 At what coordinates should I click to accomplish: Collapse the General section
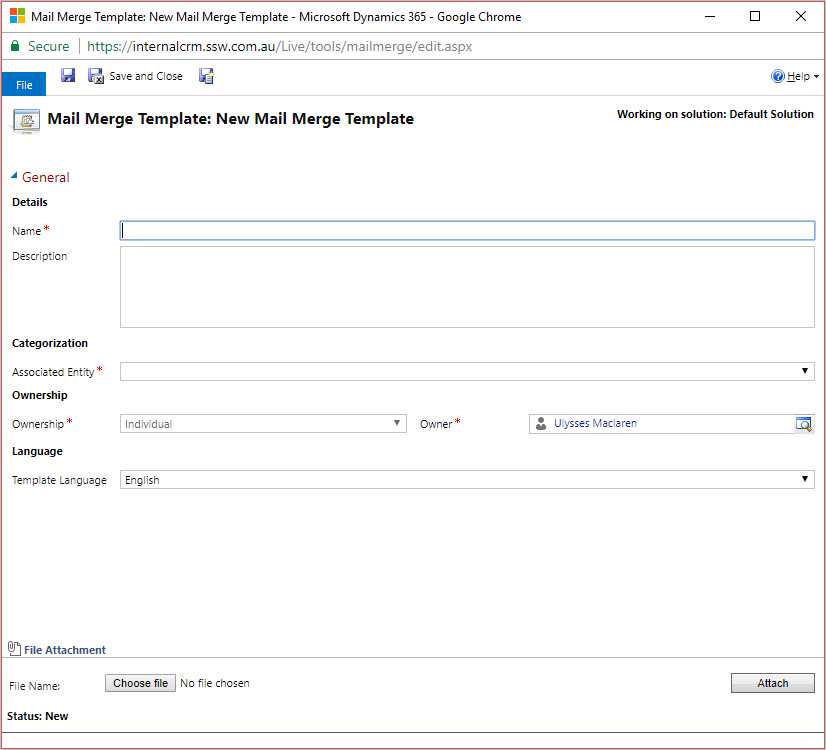[x=15, y=177]
